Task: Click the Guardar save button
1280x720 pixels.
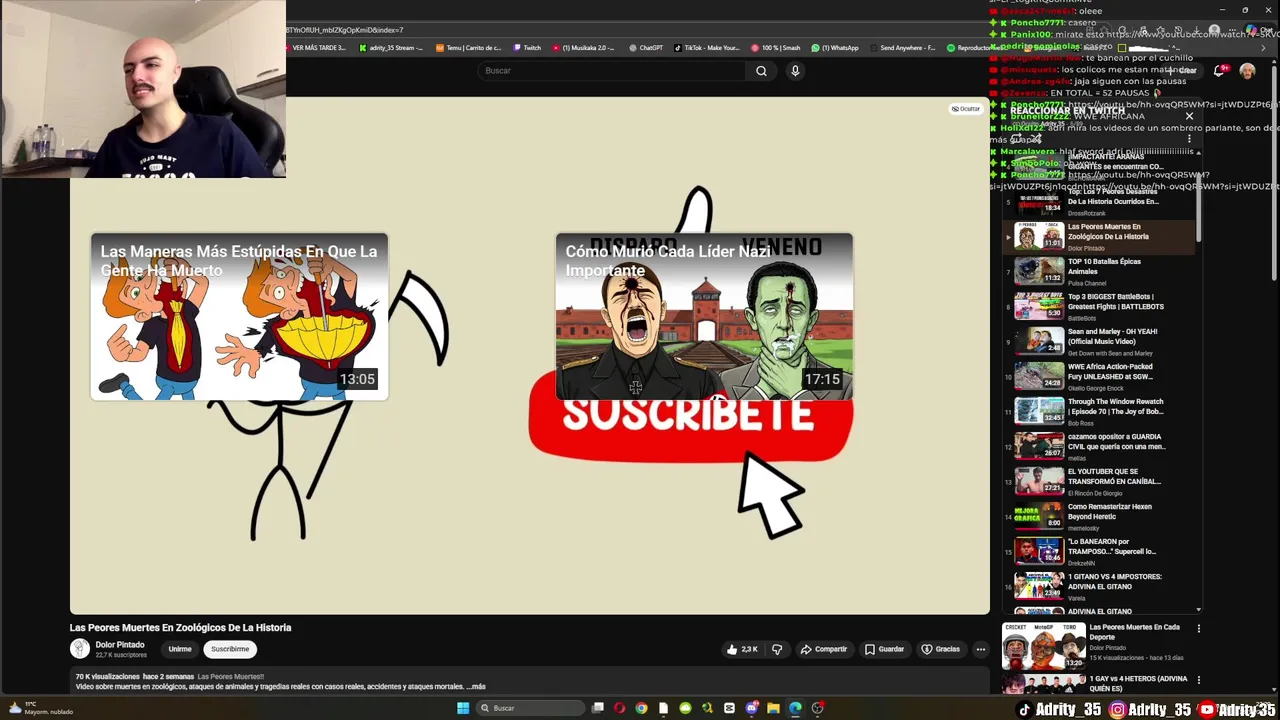Action: pyautogui.click(x=884, y=649)
